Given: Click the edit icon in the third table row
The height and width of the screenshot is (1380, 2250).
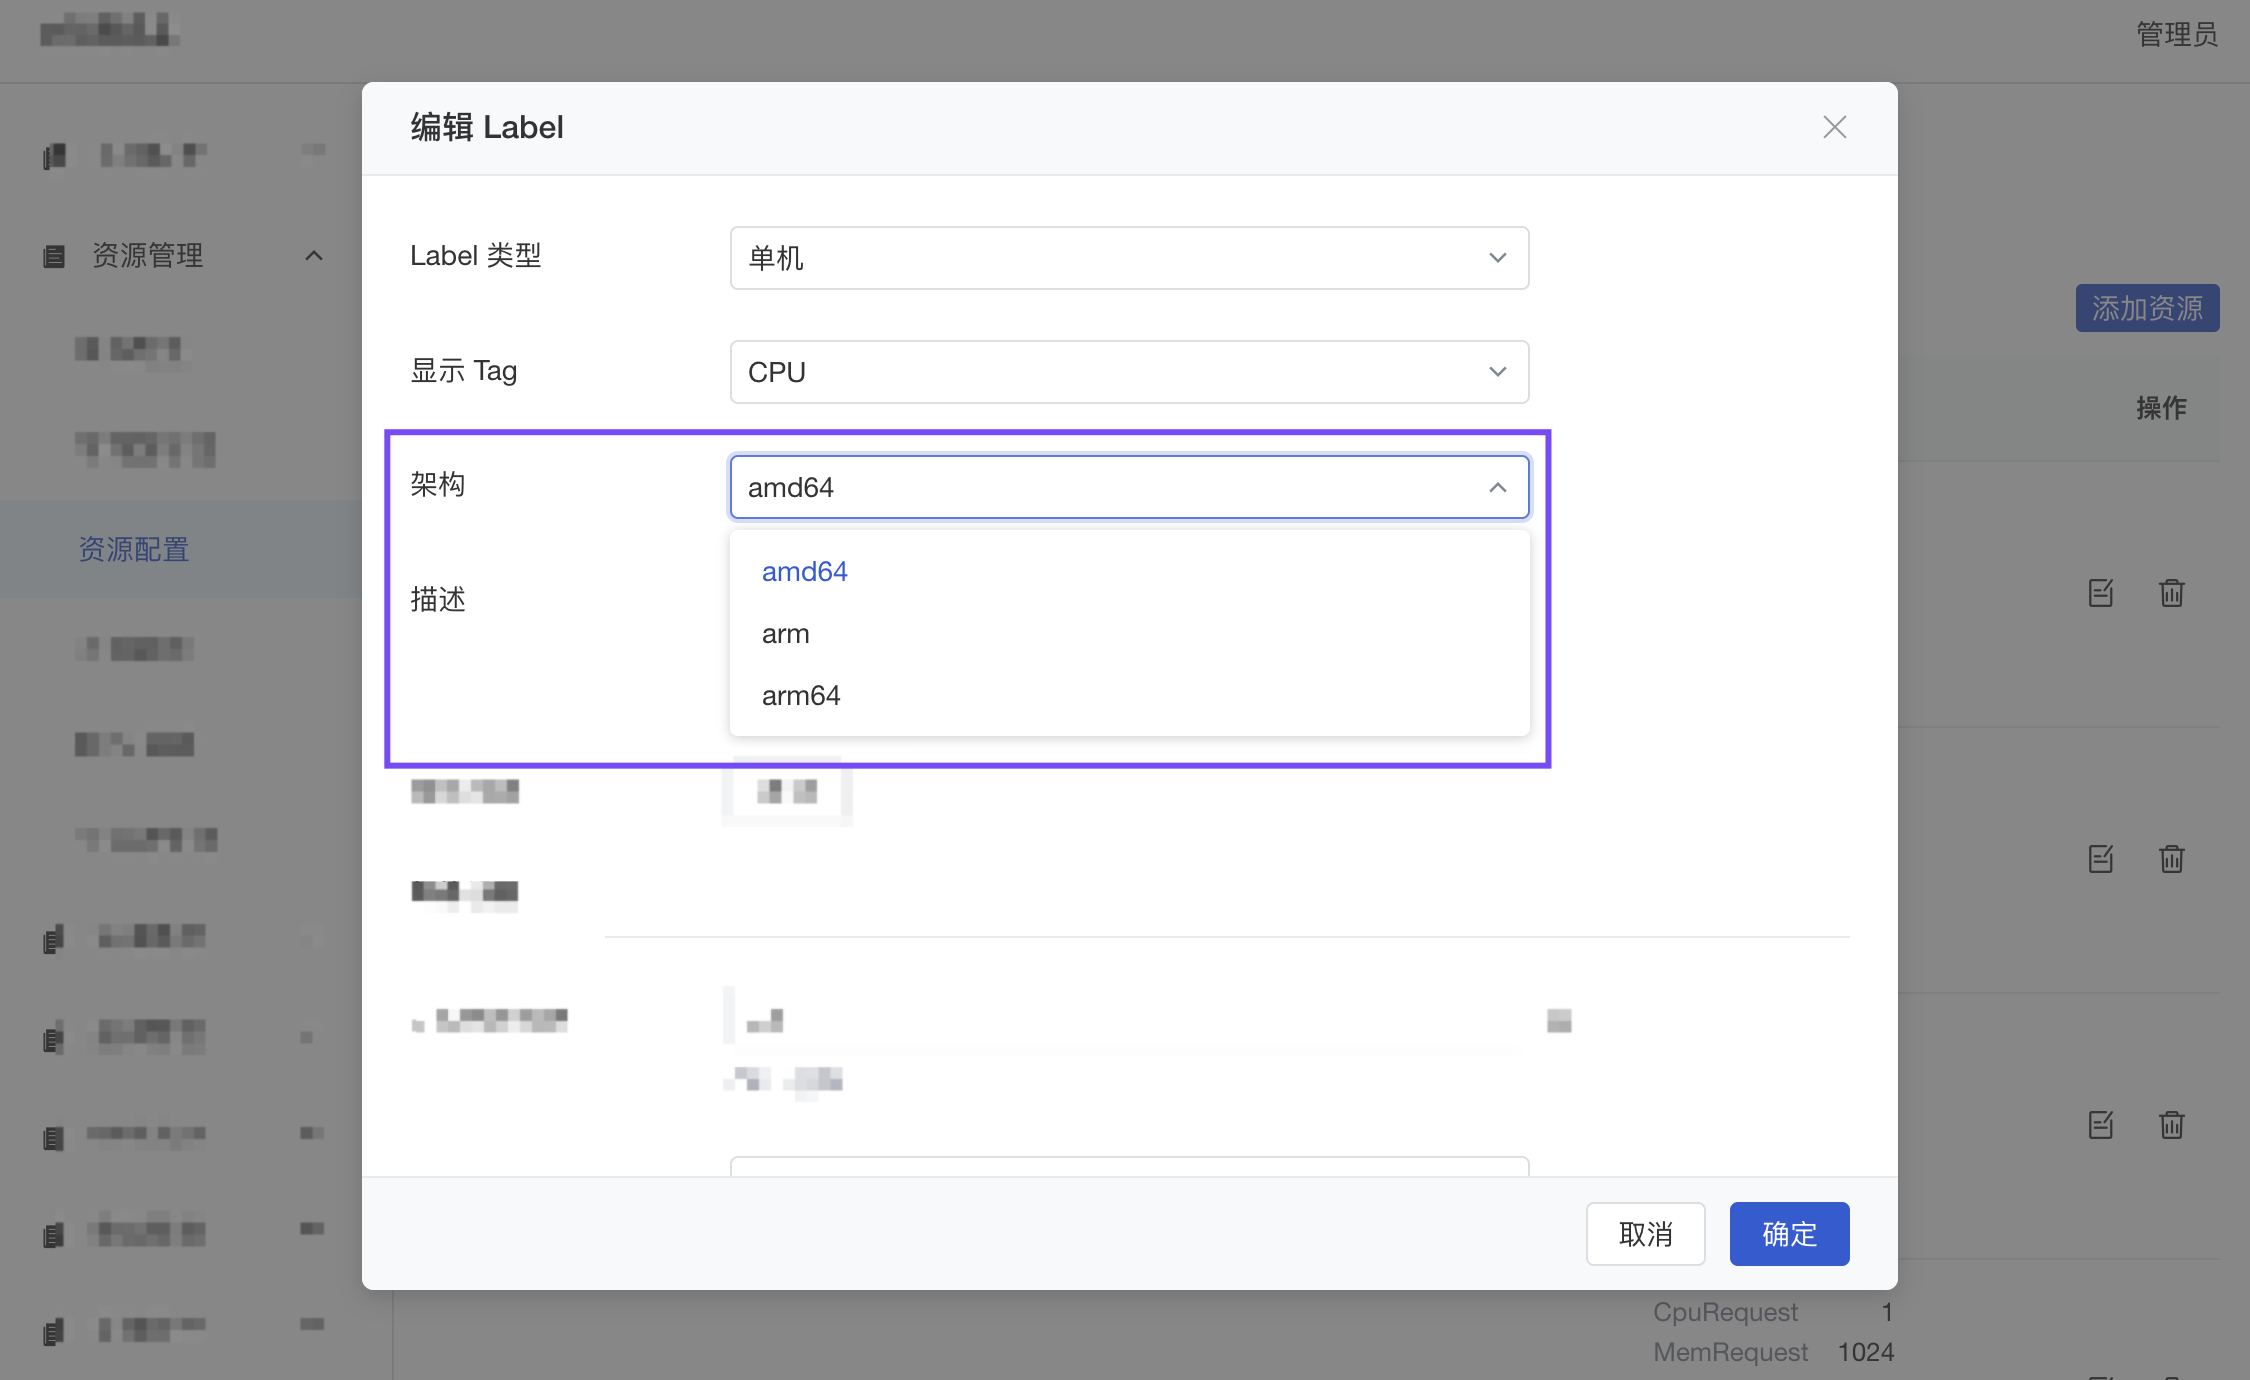Looking at the screenshot, I should point(2101,1125).
